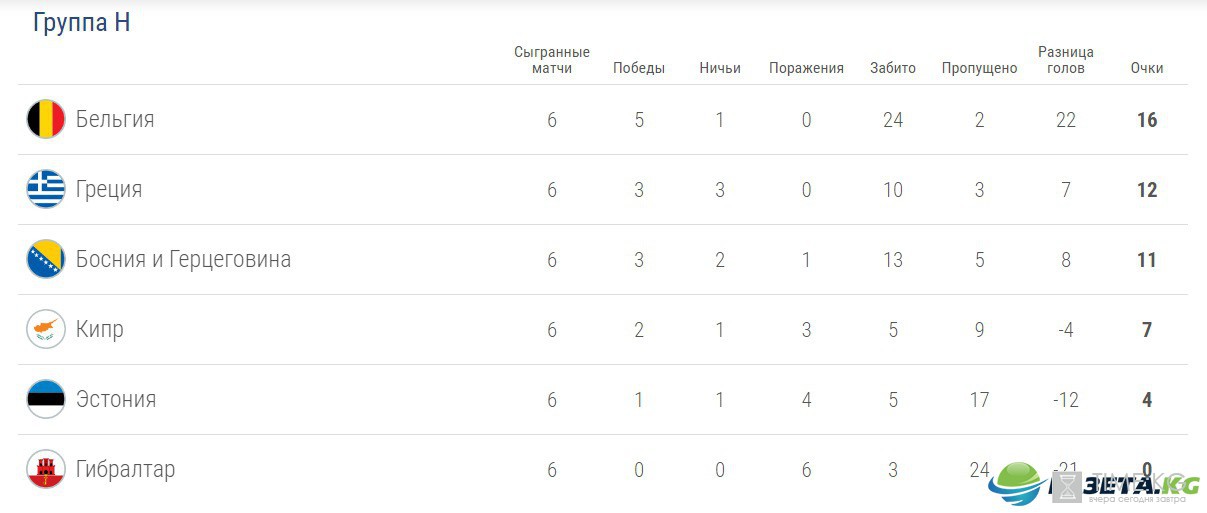The image size is (1207, 513).
Task: Select the Estonia flag icon
Action: pos(46,400)
